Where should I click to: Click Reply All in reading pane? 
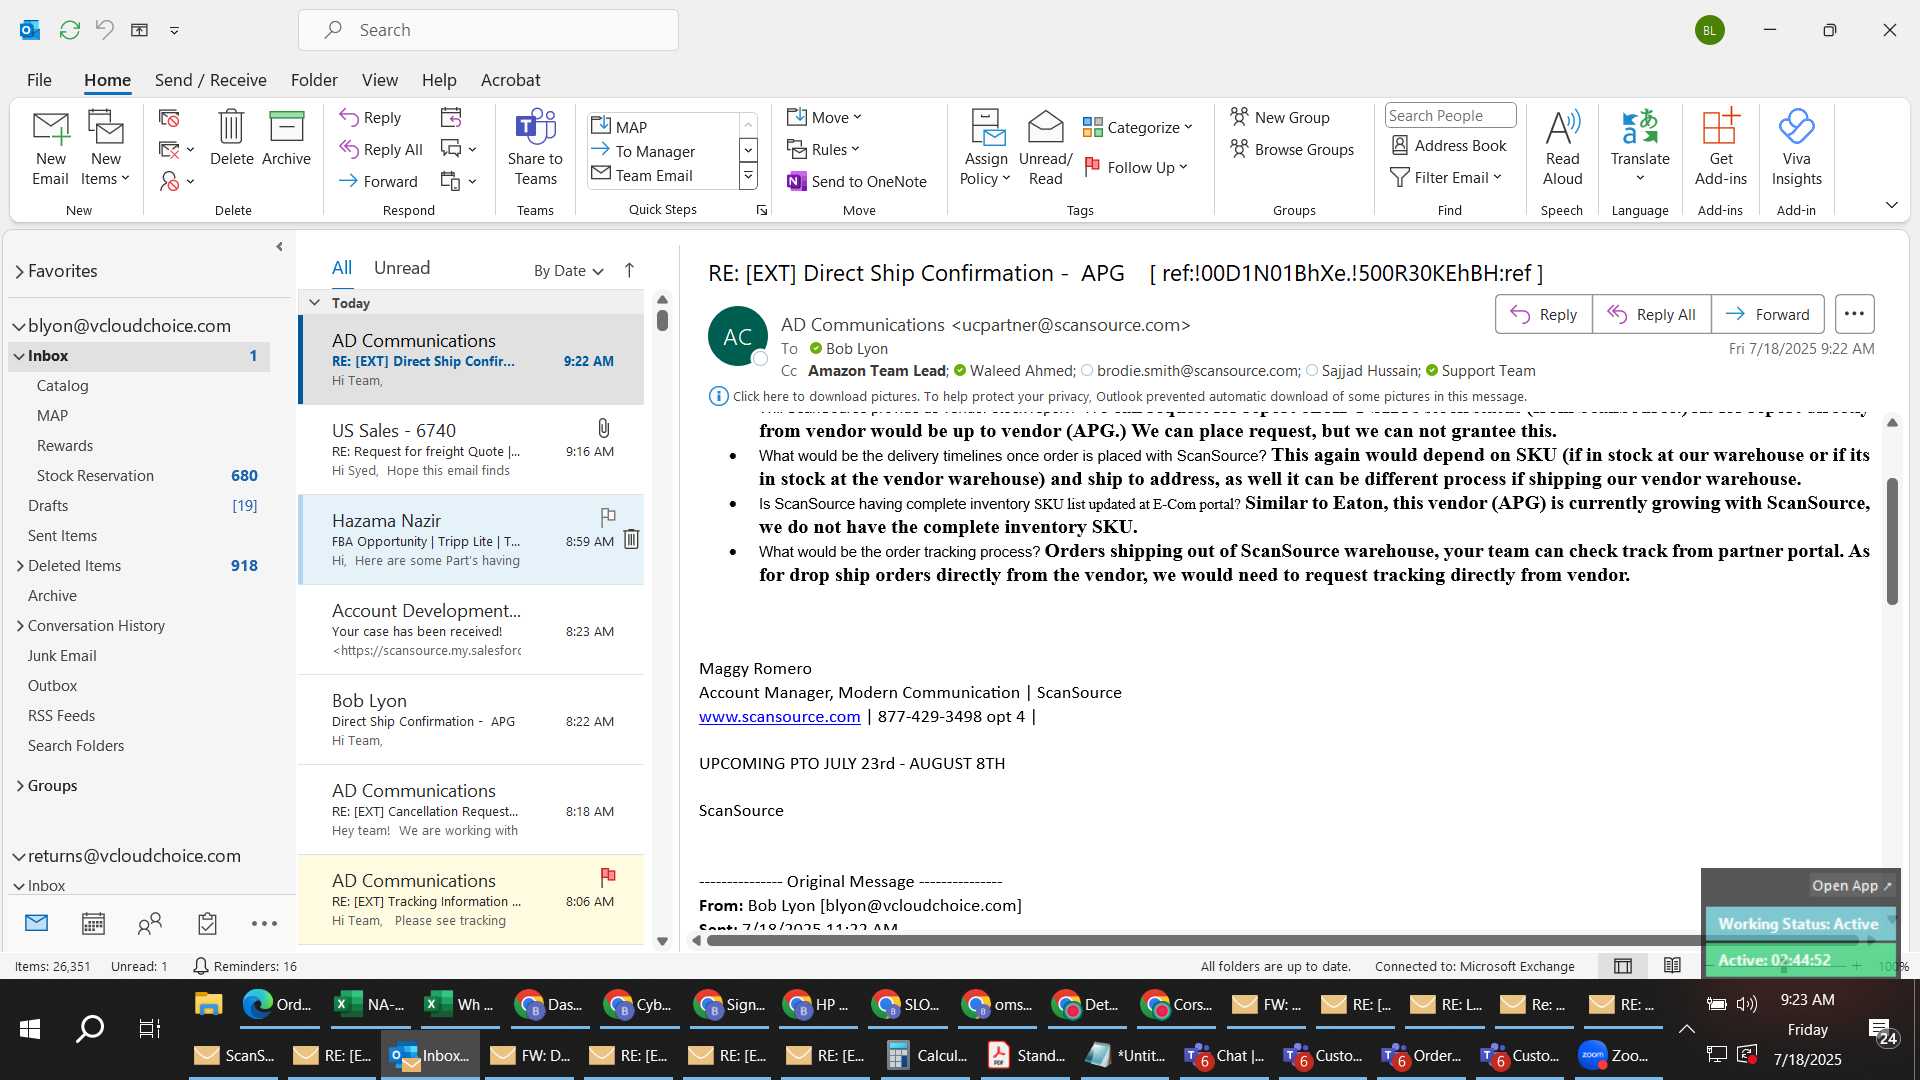click(x=1651, y=314)
